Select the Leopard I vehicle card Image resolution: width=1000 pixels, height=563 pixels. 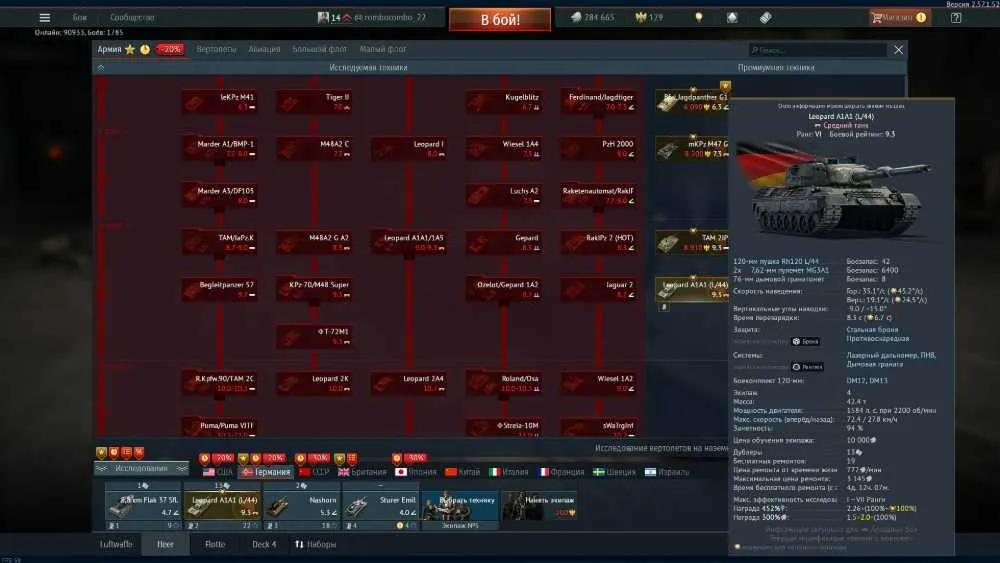(x=409, y=149)
